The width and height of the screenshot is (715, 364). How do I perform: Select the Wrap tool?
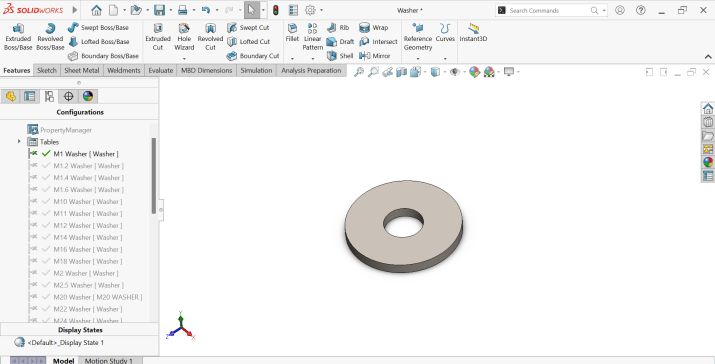[373, 27]
